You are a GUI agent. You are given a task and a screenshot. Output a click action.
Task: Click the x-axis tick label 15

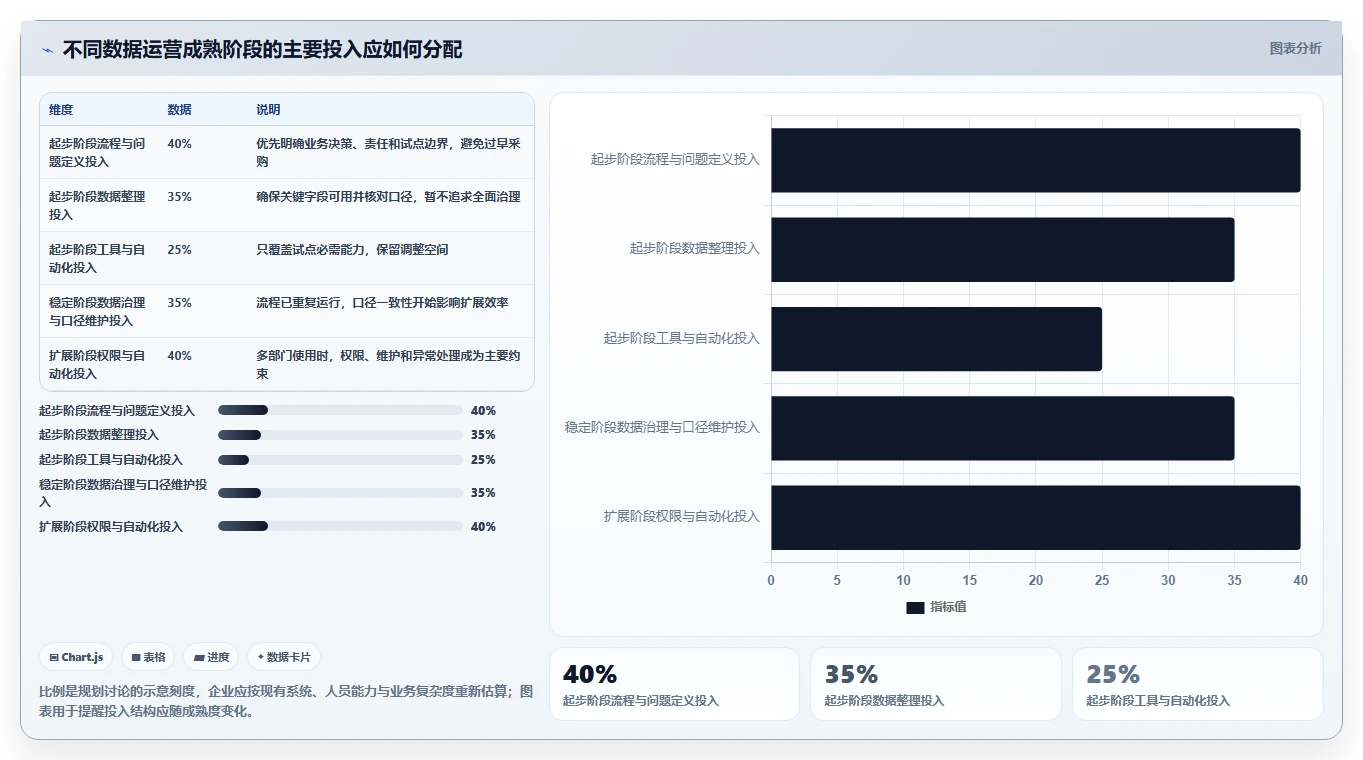(969, 580)
